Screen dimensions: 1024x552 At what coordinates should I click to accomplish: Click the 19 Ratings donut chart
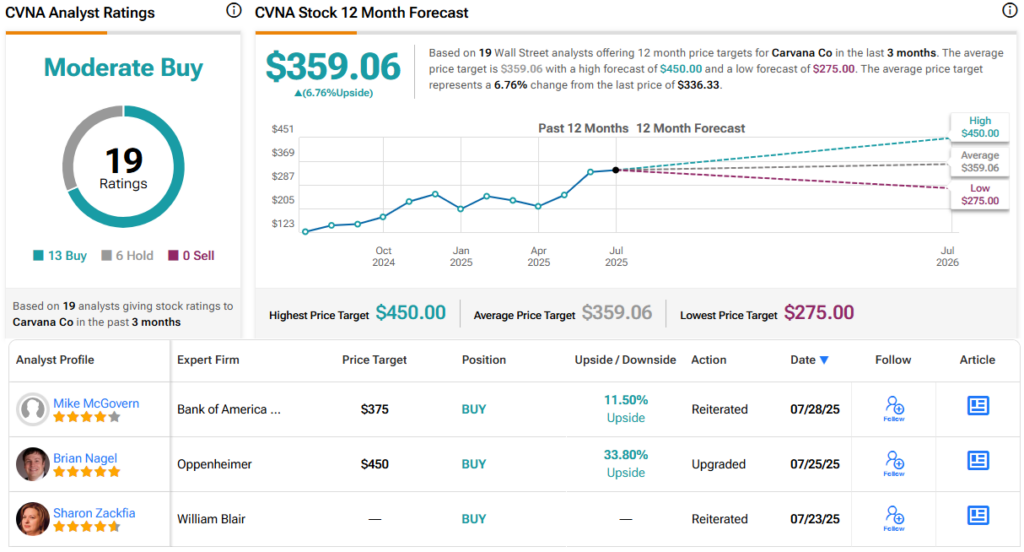click(x=123, y=167)
